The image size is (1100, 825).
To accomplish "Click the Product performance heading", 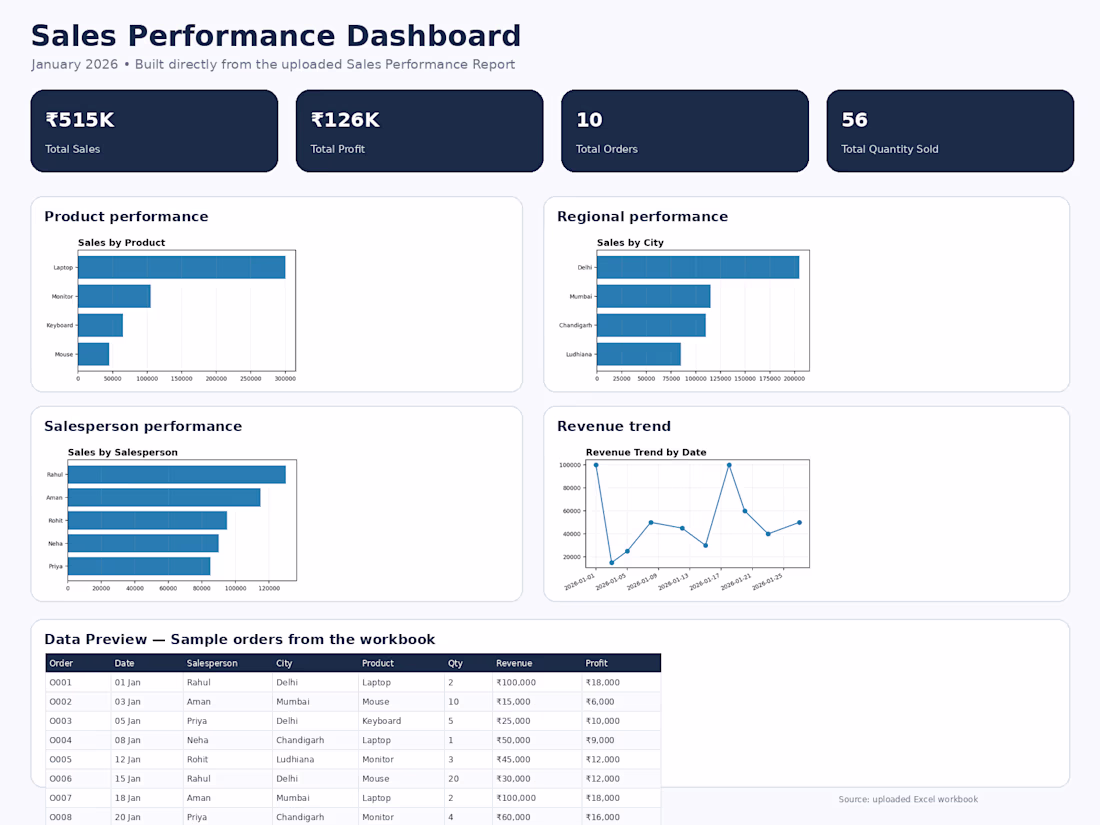I will (x=126, y=217).
